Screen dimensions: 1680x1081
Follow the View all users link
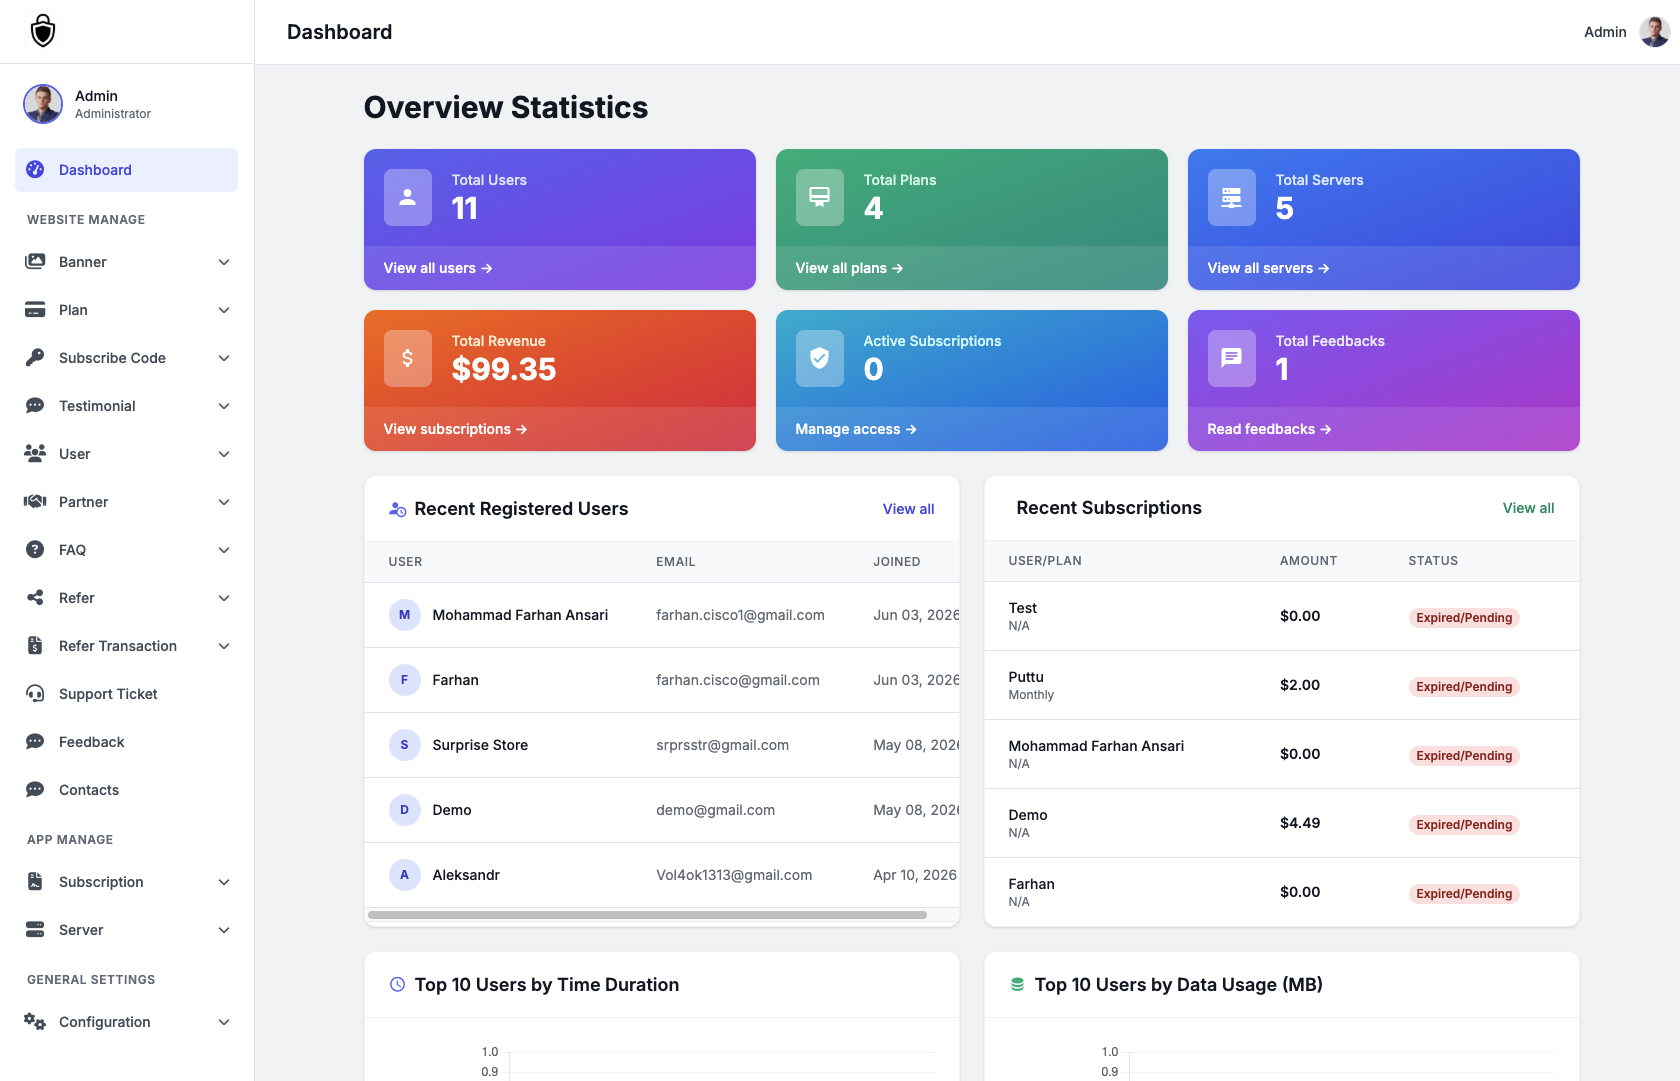[x=438, y=268]
